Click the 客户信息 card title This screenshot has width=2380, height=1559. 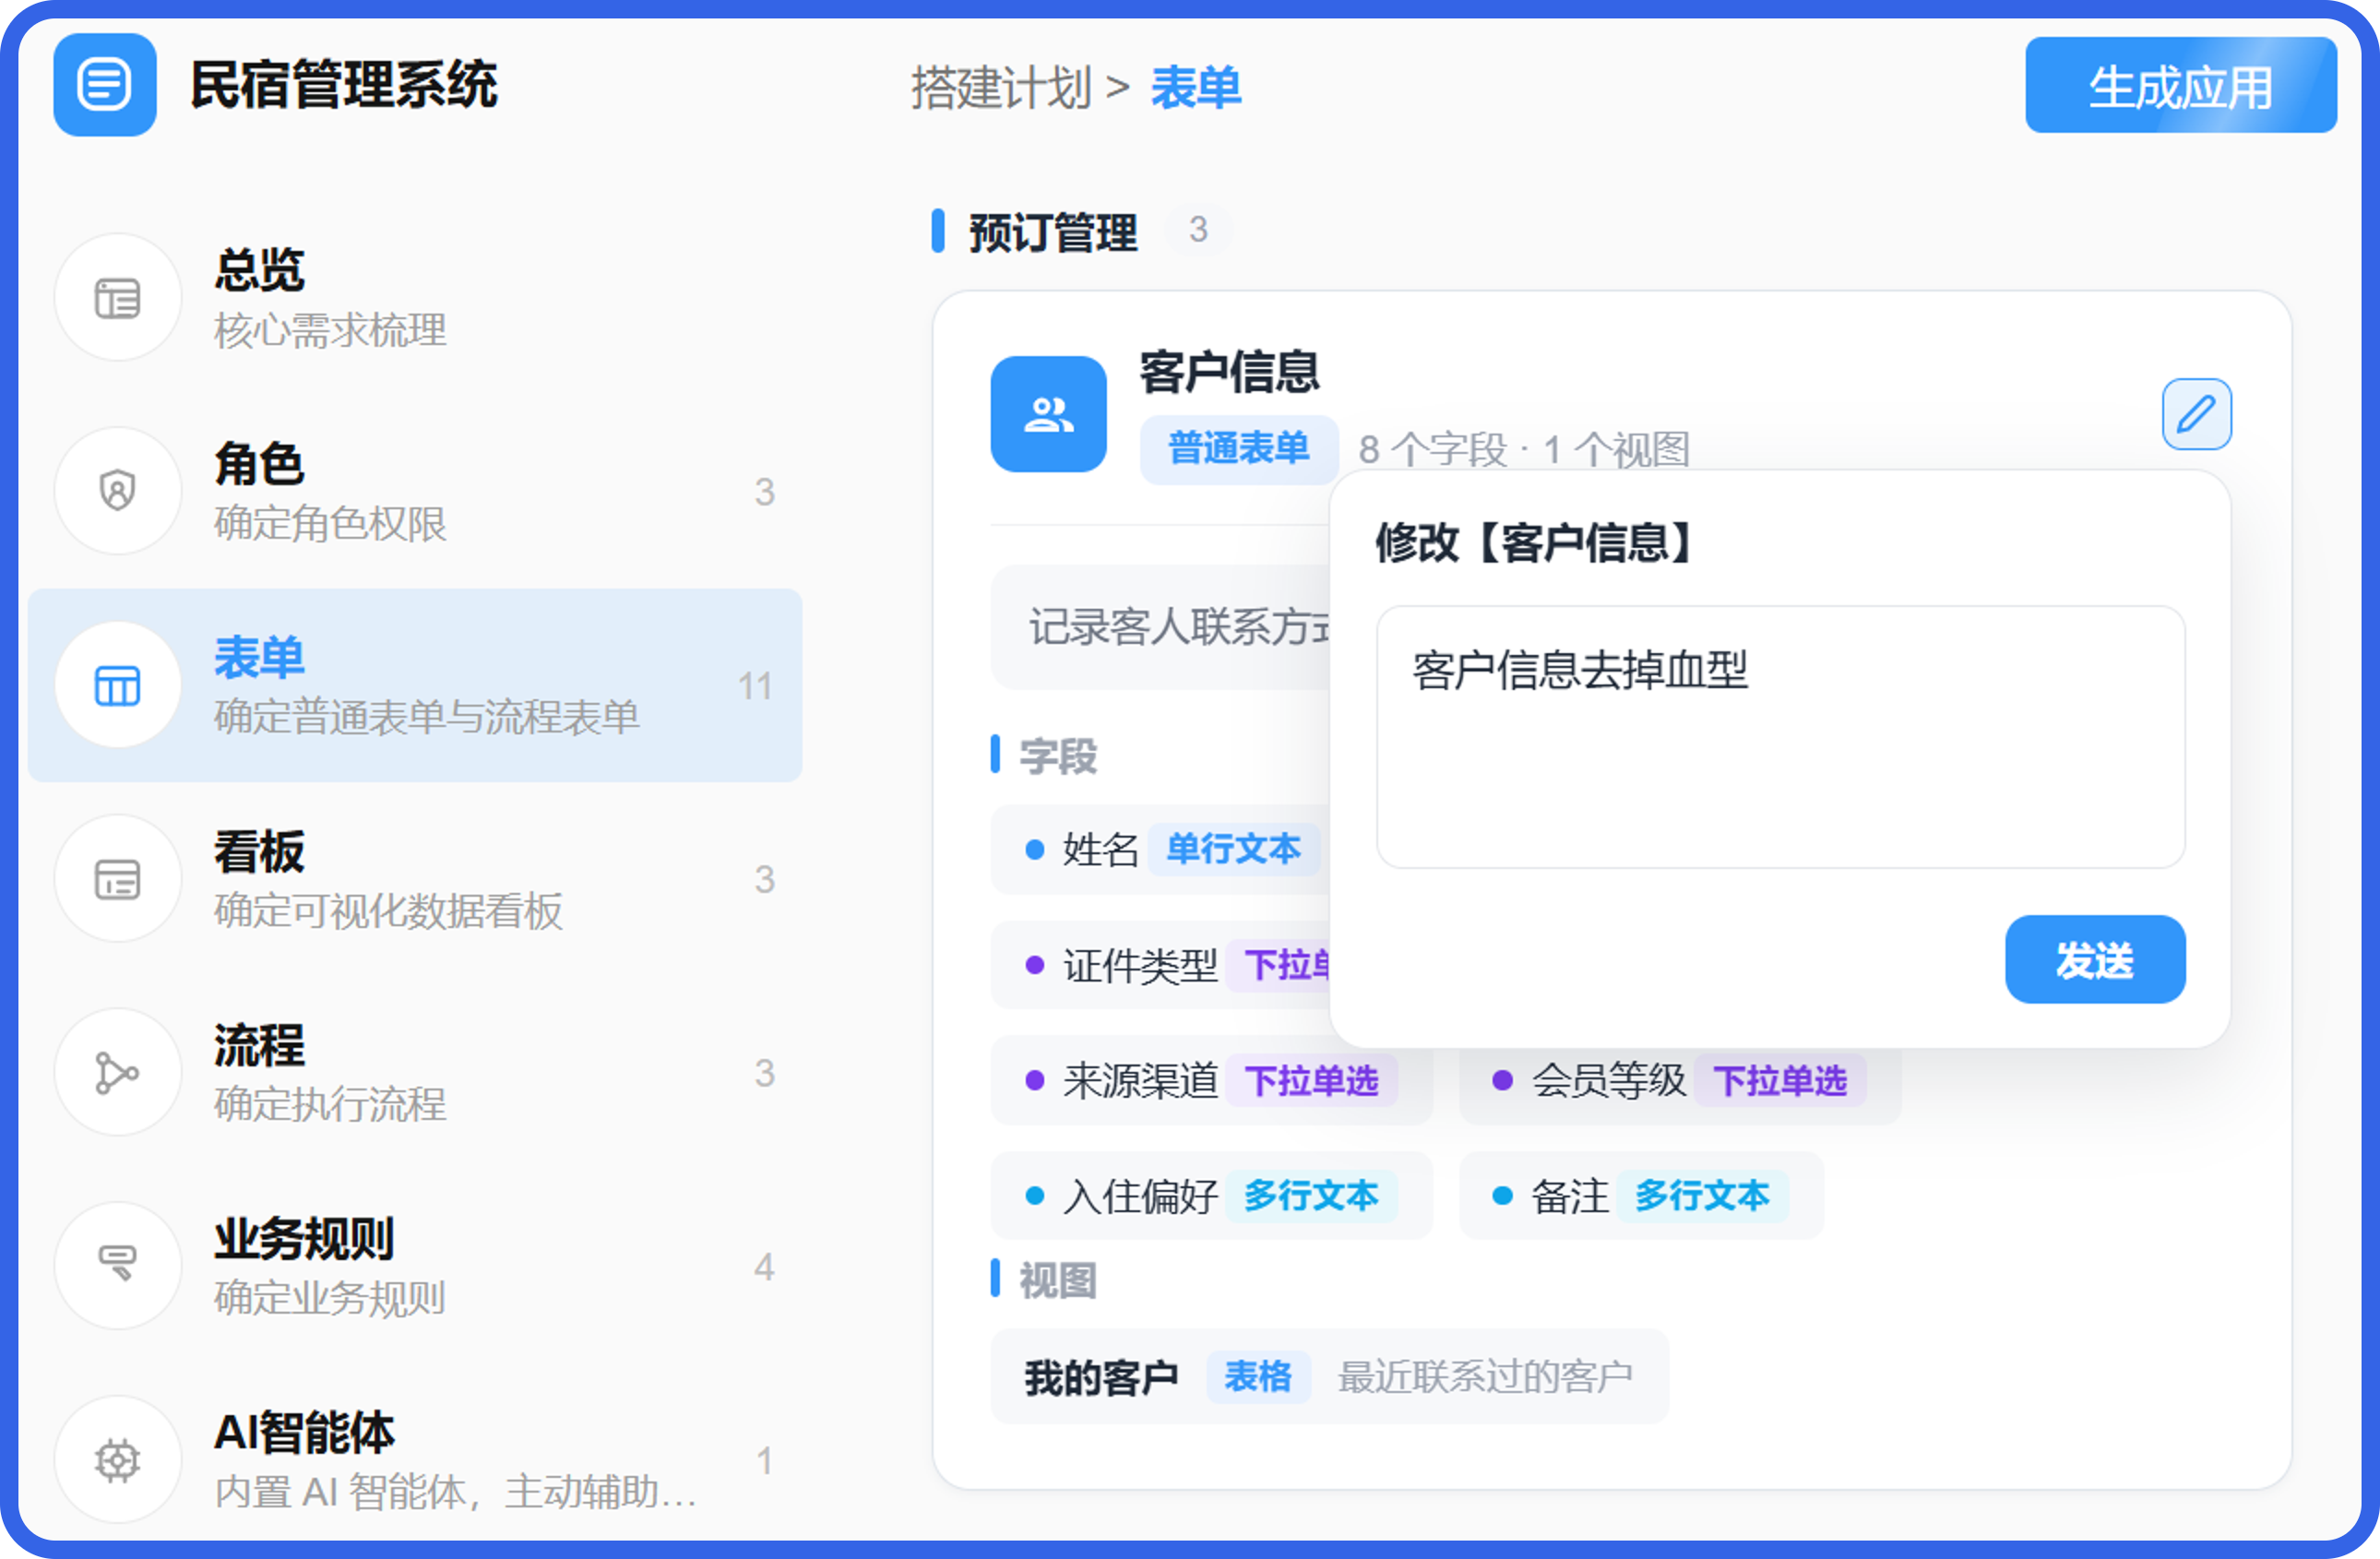tap(1229, 372)
